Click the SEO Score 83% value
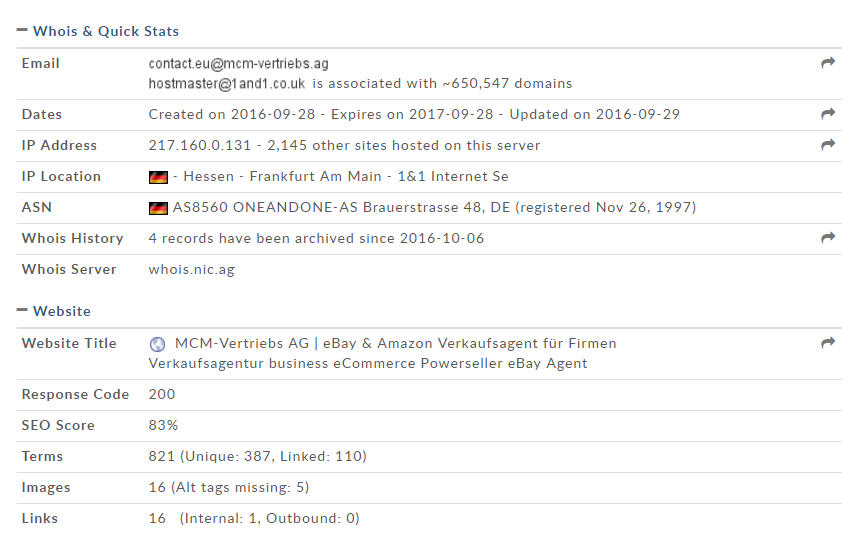The image size is (866, 539). (x=163, y=425)
